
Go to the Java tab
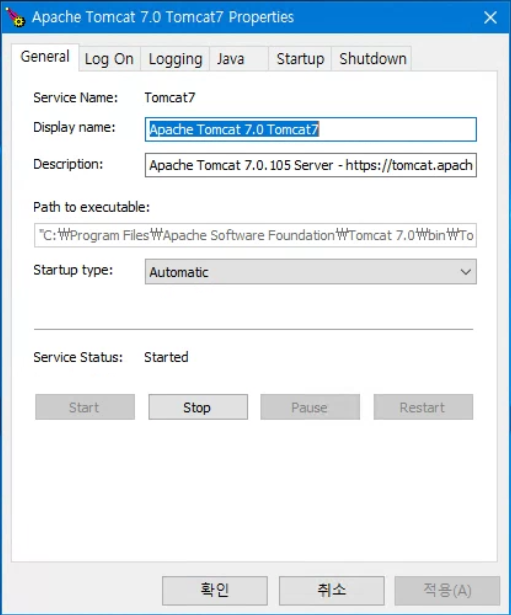pyautogui.click(x=239, y=59)
